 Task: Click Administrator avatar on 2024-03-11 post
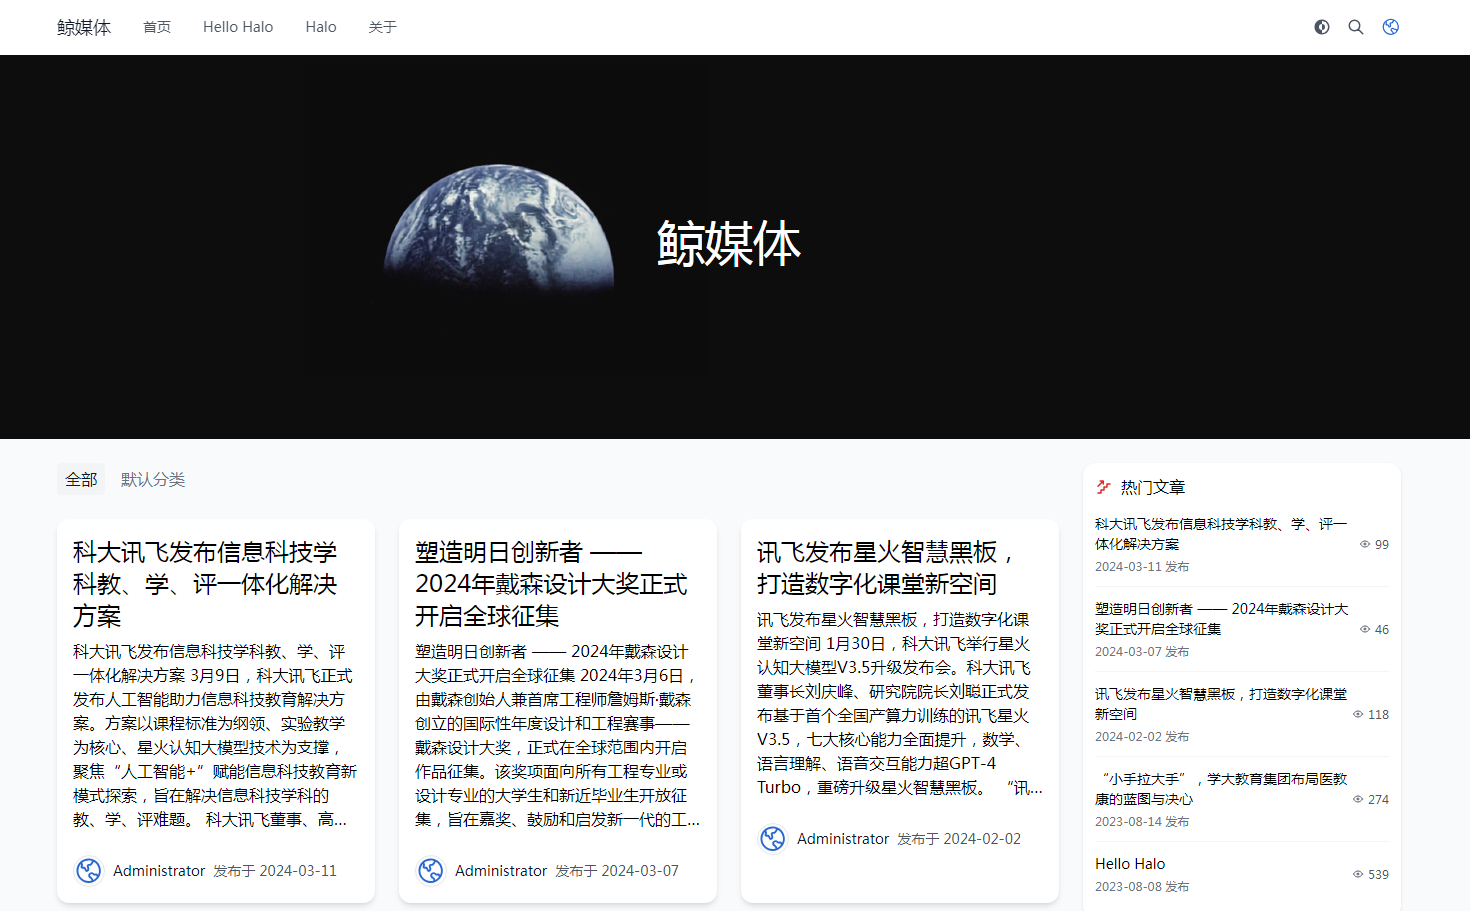tap(89, 871)
